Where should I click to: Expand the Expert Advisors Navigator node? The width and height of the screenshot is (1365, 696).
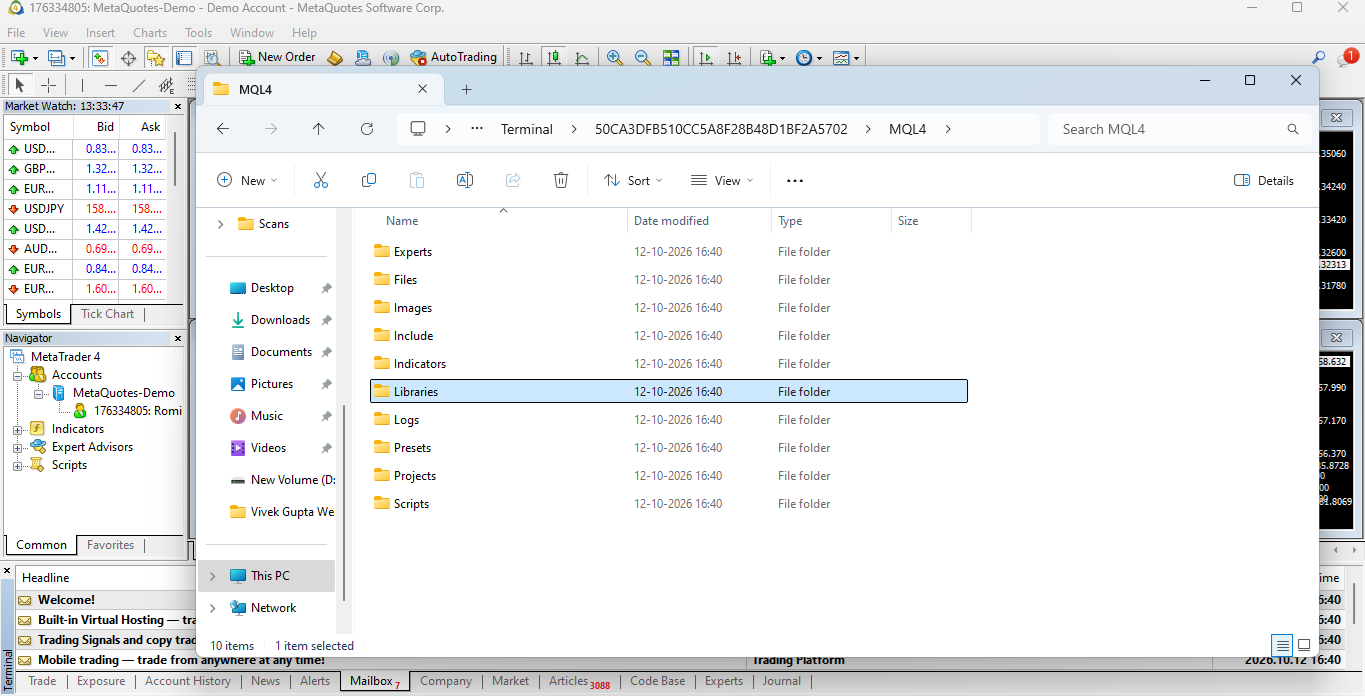[17, 447]
